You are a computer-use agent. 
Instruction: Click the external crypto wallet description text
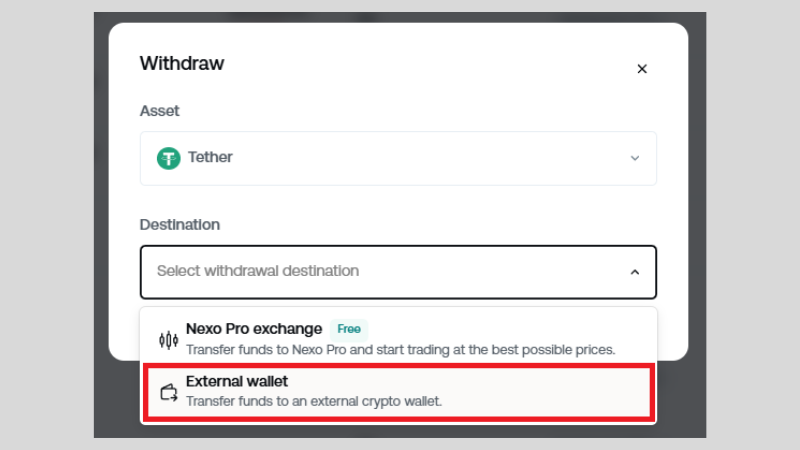(314, 402)
